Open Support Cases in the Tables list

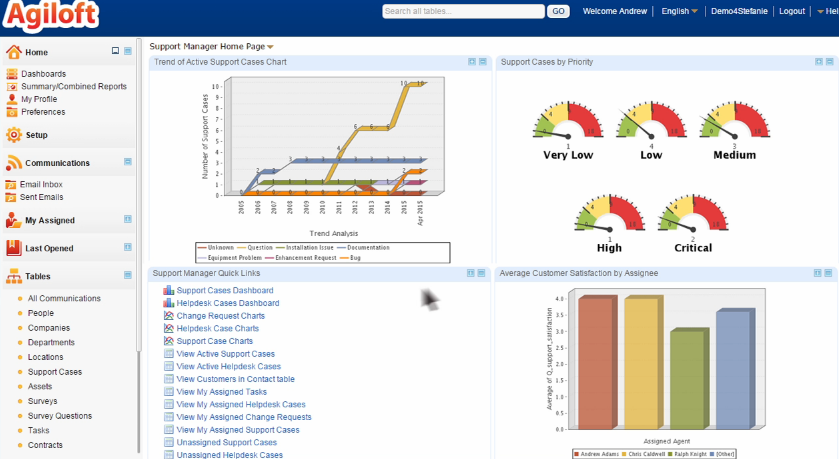point(55,372)
